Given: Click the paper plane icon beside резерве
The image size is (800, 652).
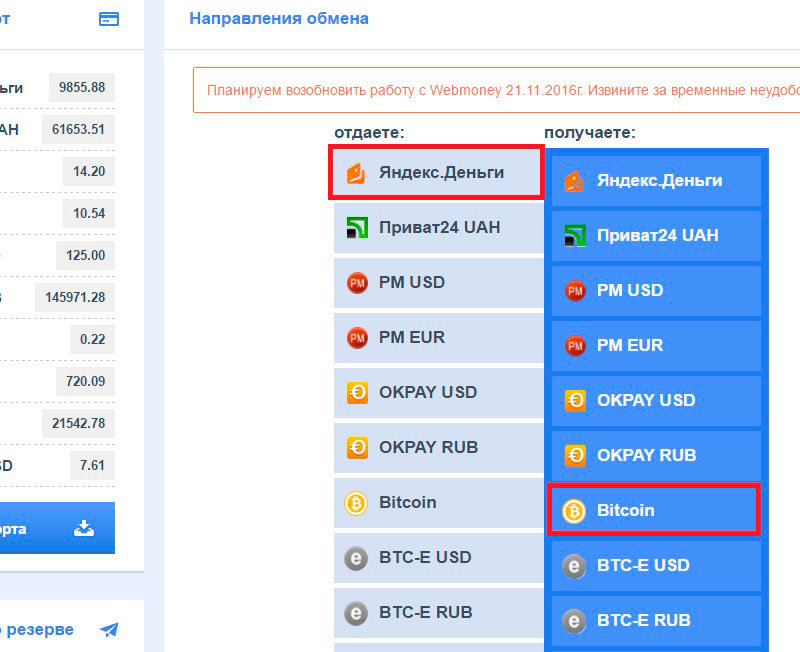Looking at the screenshot, I should [x=109, y=630].
